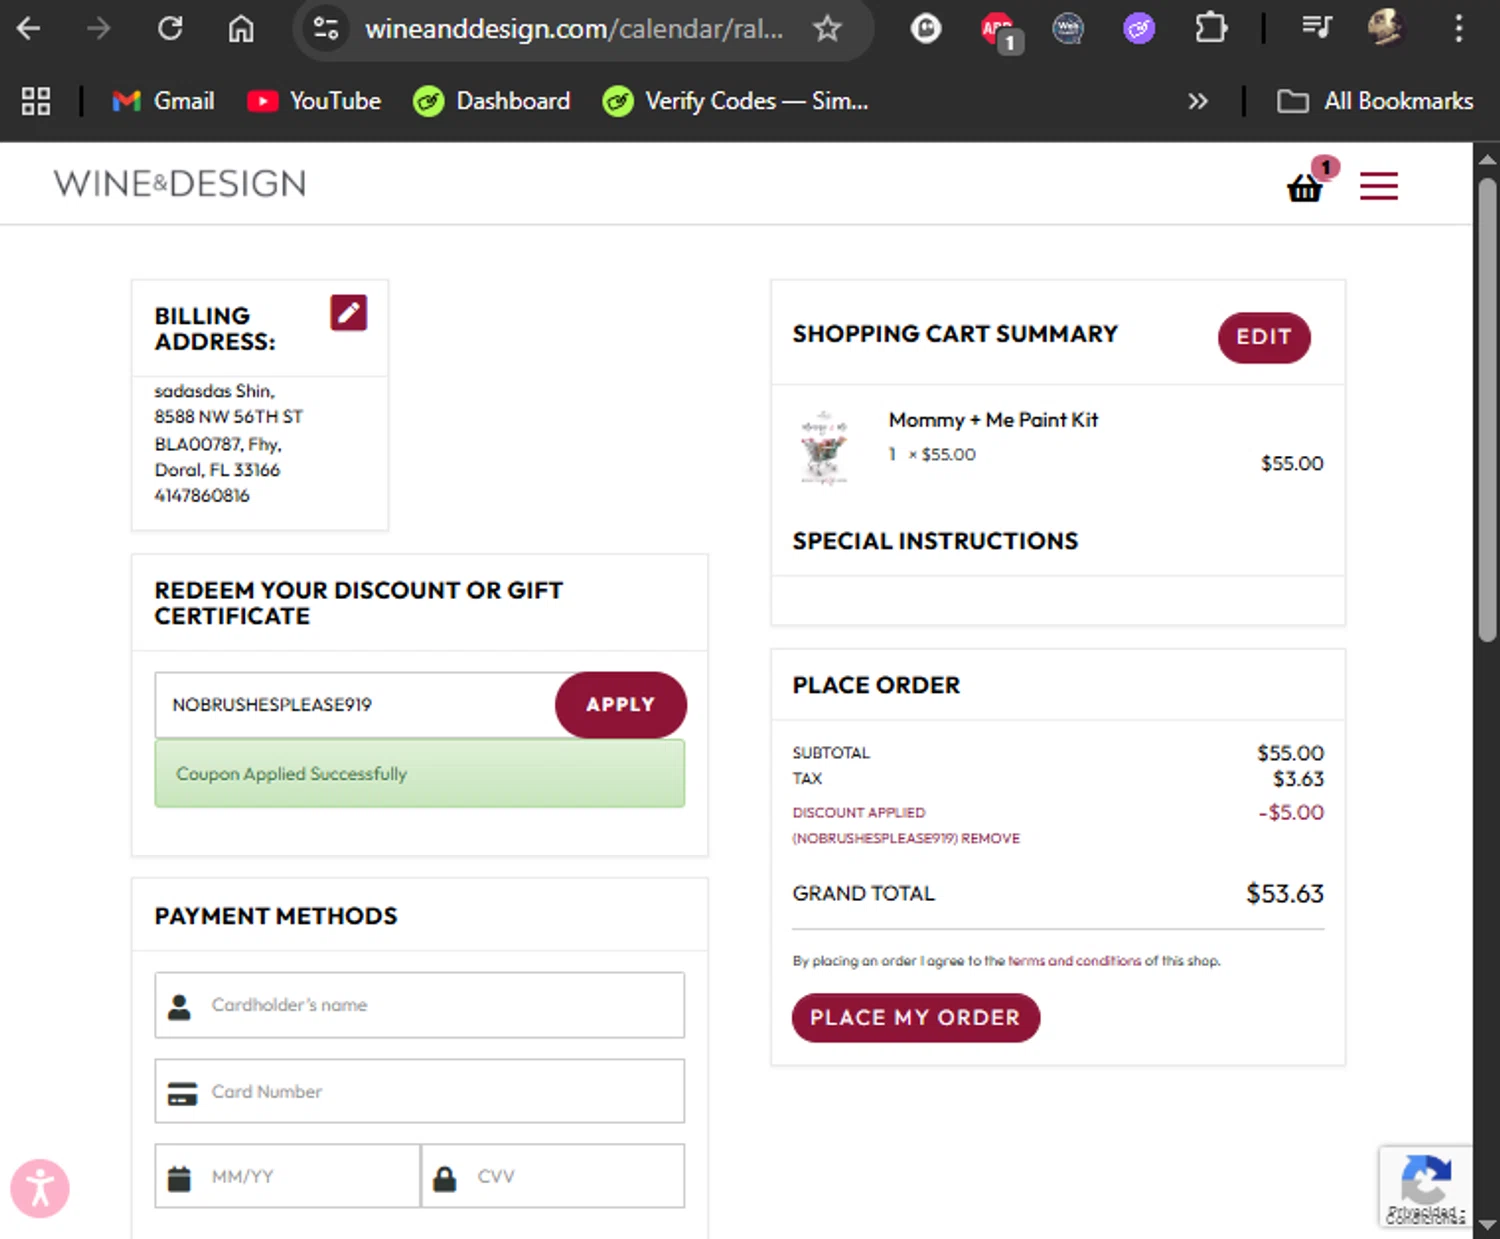Remove the NOBRUSHESPLEASE919 discount

tap(990, 838)
